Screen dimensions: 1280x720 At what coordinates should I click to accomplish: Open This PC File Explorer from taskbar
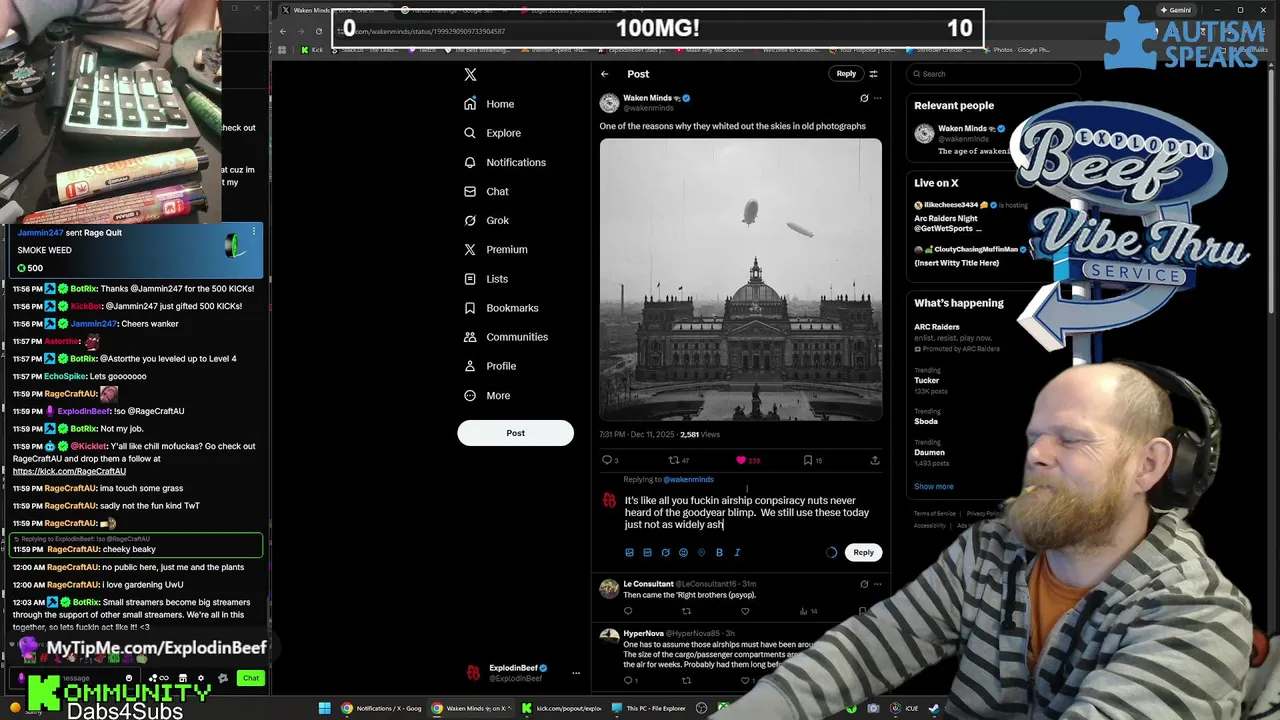[650, 708]
